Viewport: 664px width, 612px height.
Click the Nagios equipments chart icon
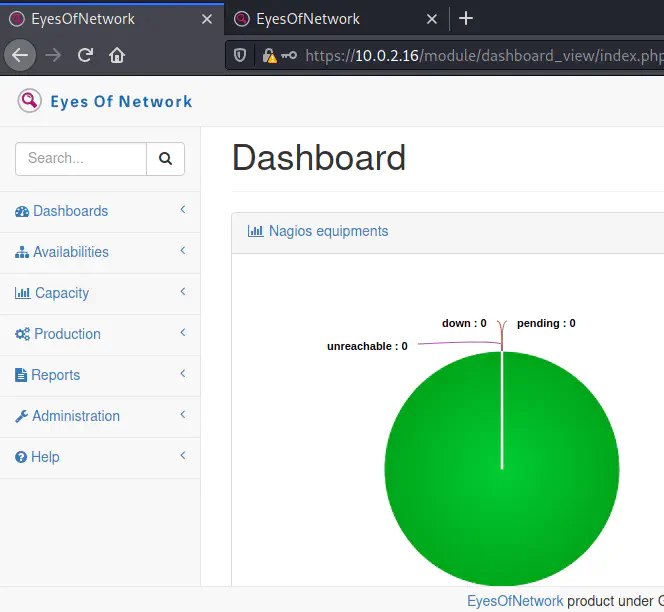256,231
